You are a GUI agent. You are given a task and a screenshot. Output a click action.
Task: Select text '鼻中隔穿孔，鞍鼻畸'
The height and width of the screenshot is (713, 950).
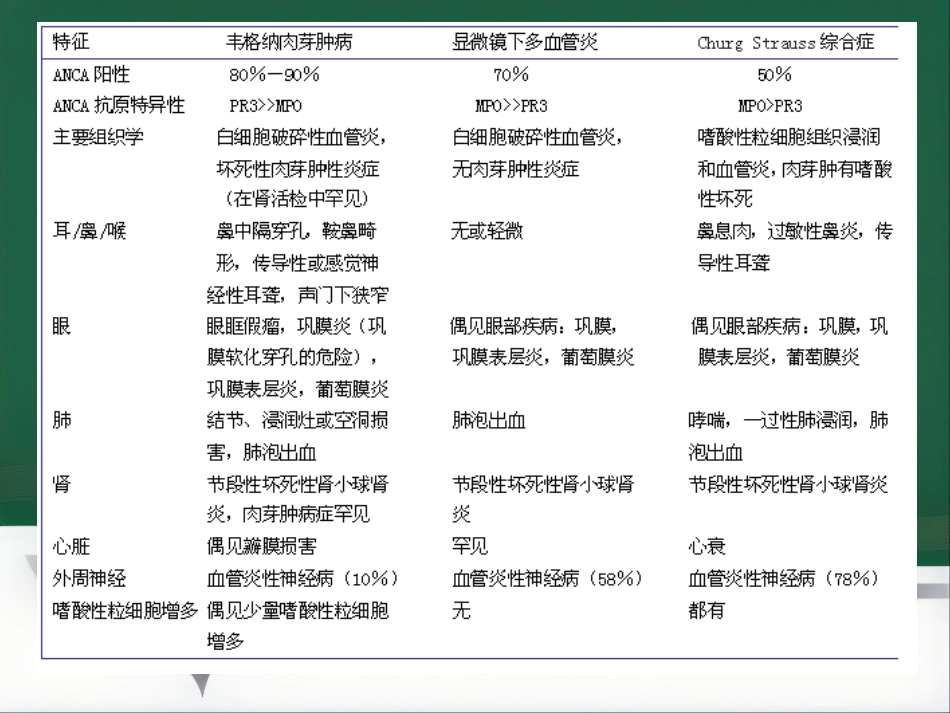coord(296,231)
